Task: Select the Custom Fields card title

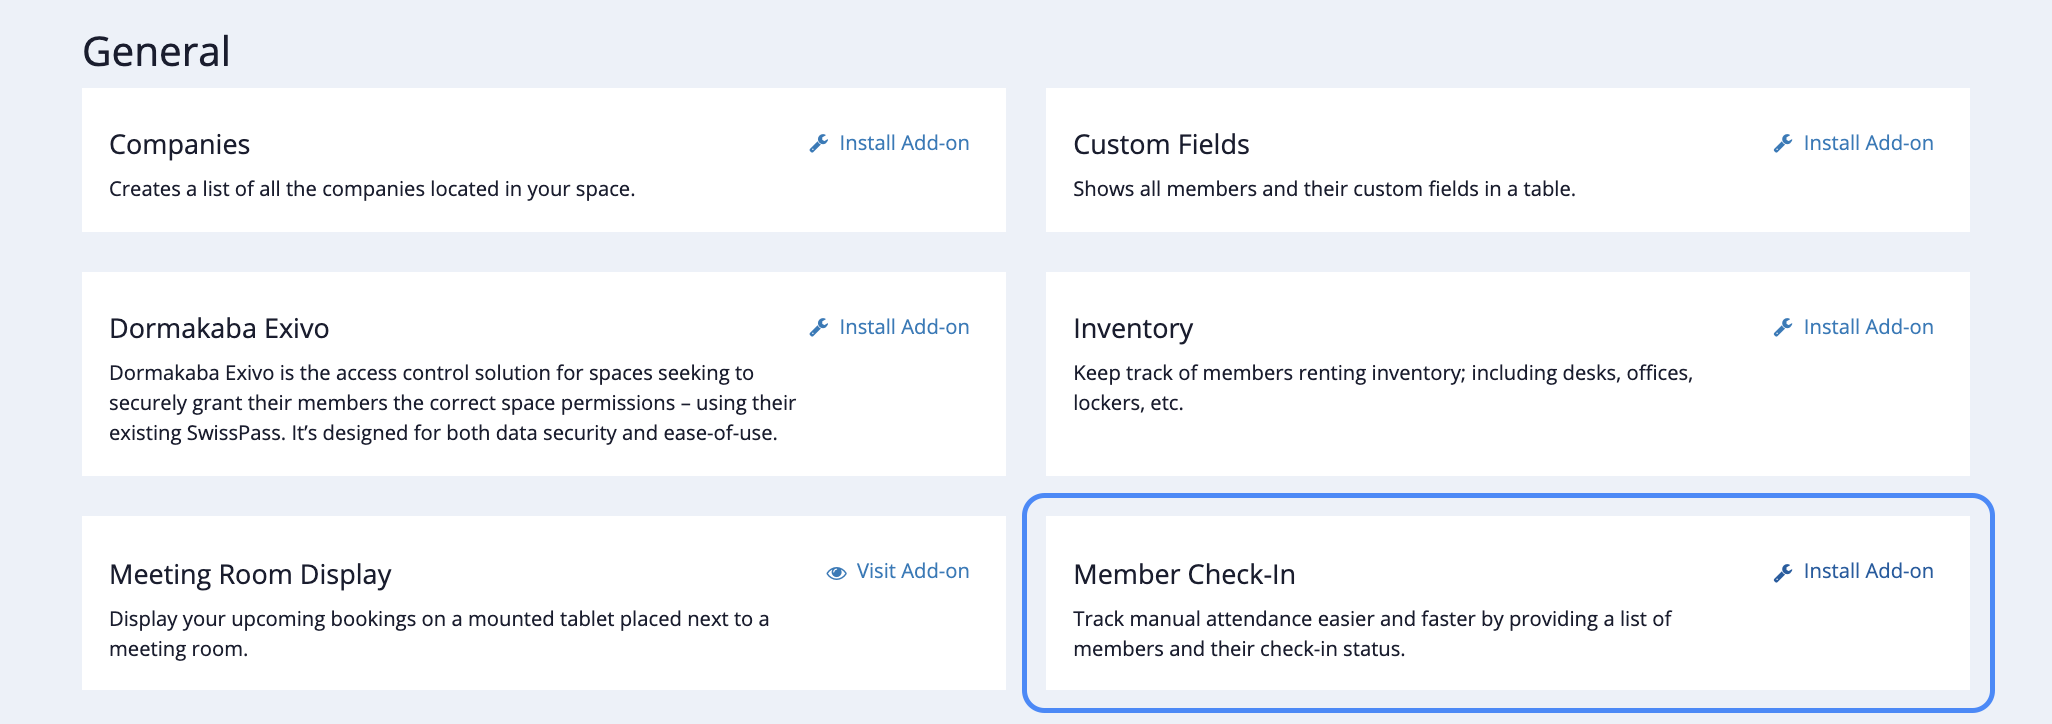Action: [1161, 145]
